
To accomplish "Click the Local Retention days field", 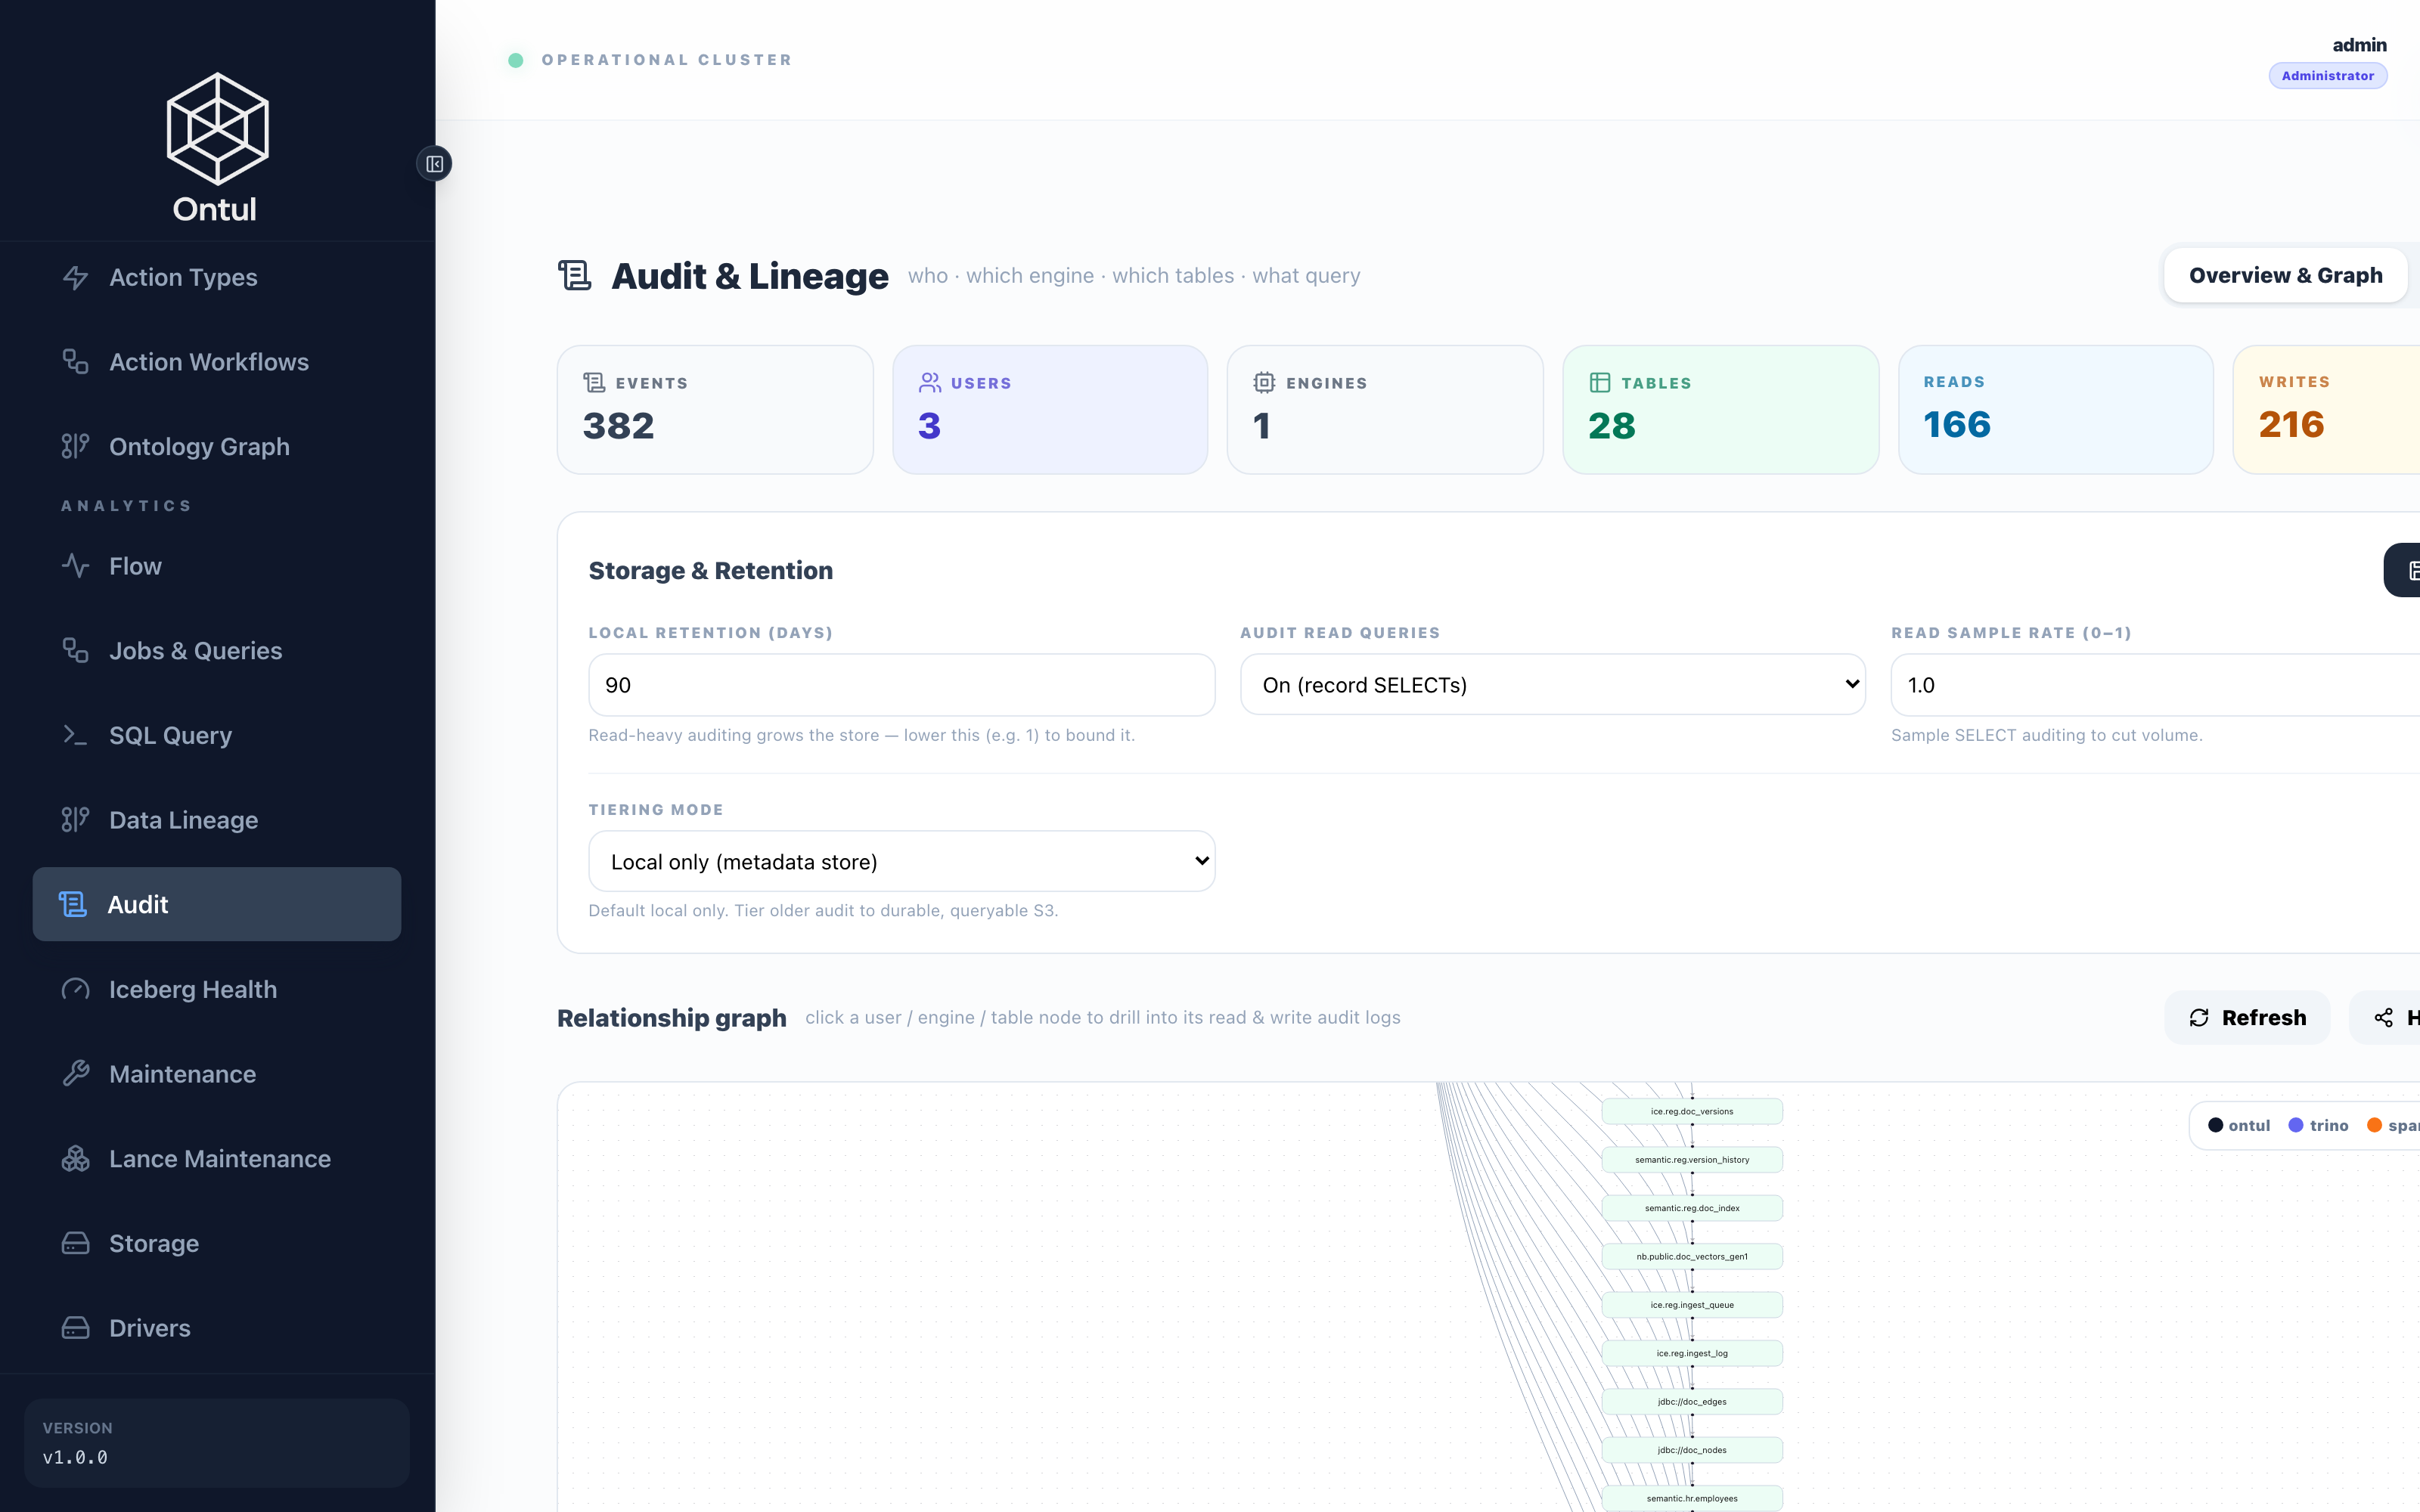I will click(x=902, y=685).
